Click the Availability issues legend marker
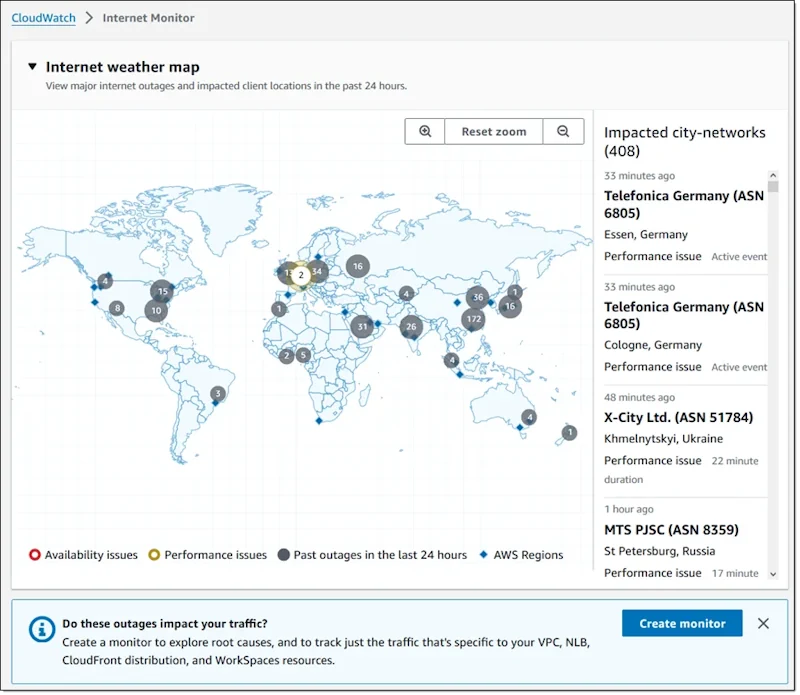This screenshot has height=695, width=800. [34, 555]
